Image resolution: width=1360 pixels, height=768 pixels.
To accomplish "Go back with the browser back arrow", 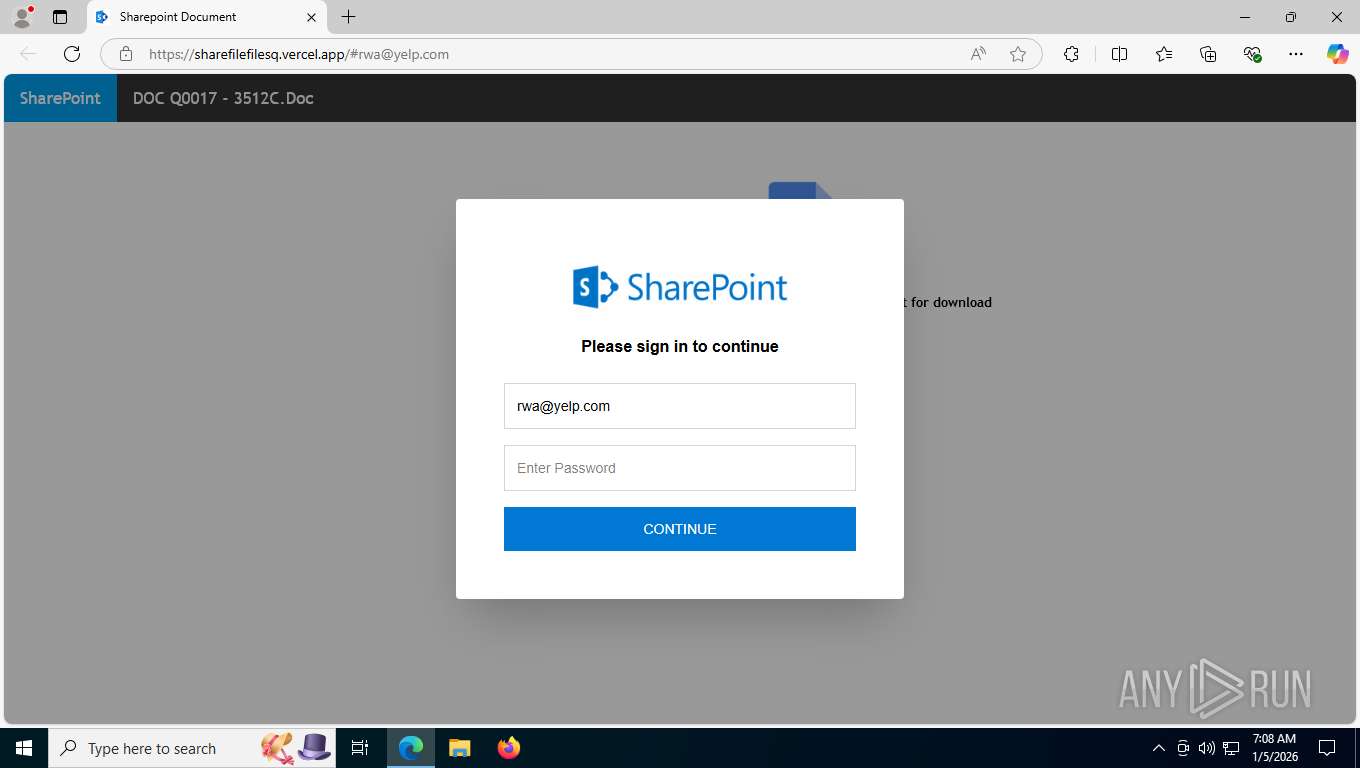I will (x=28, y=54).
